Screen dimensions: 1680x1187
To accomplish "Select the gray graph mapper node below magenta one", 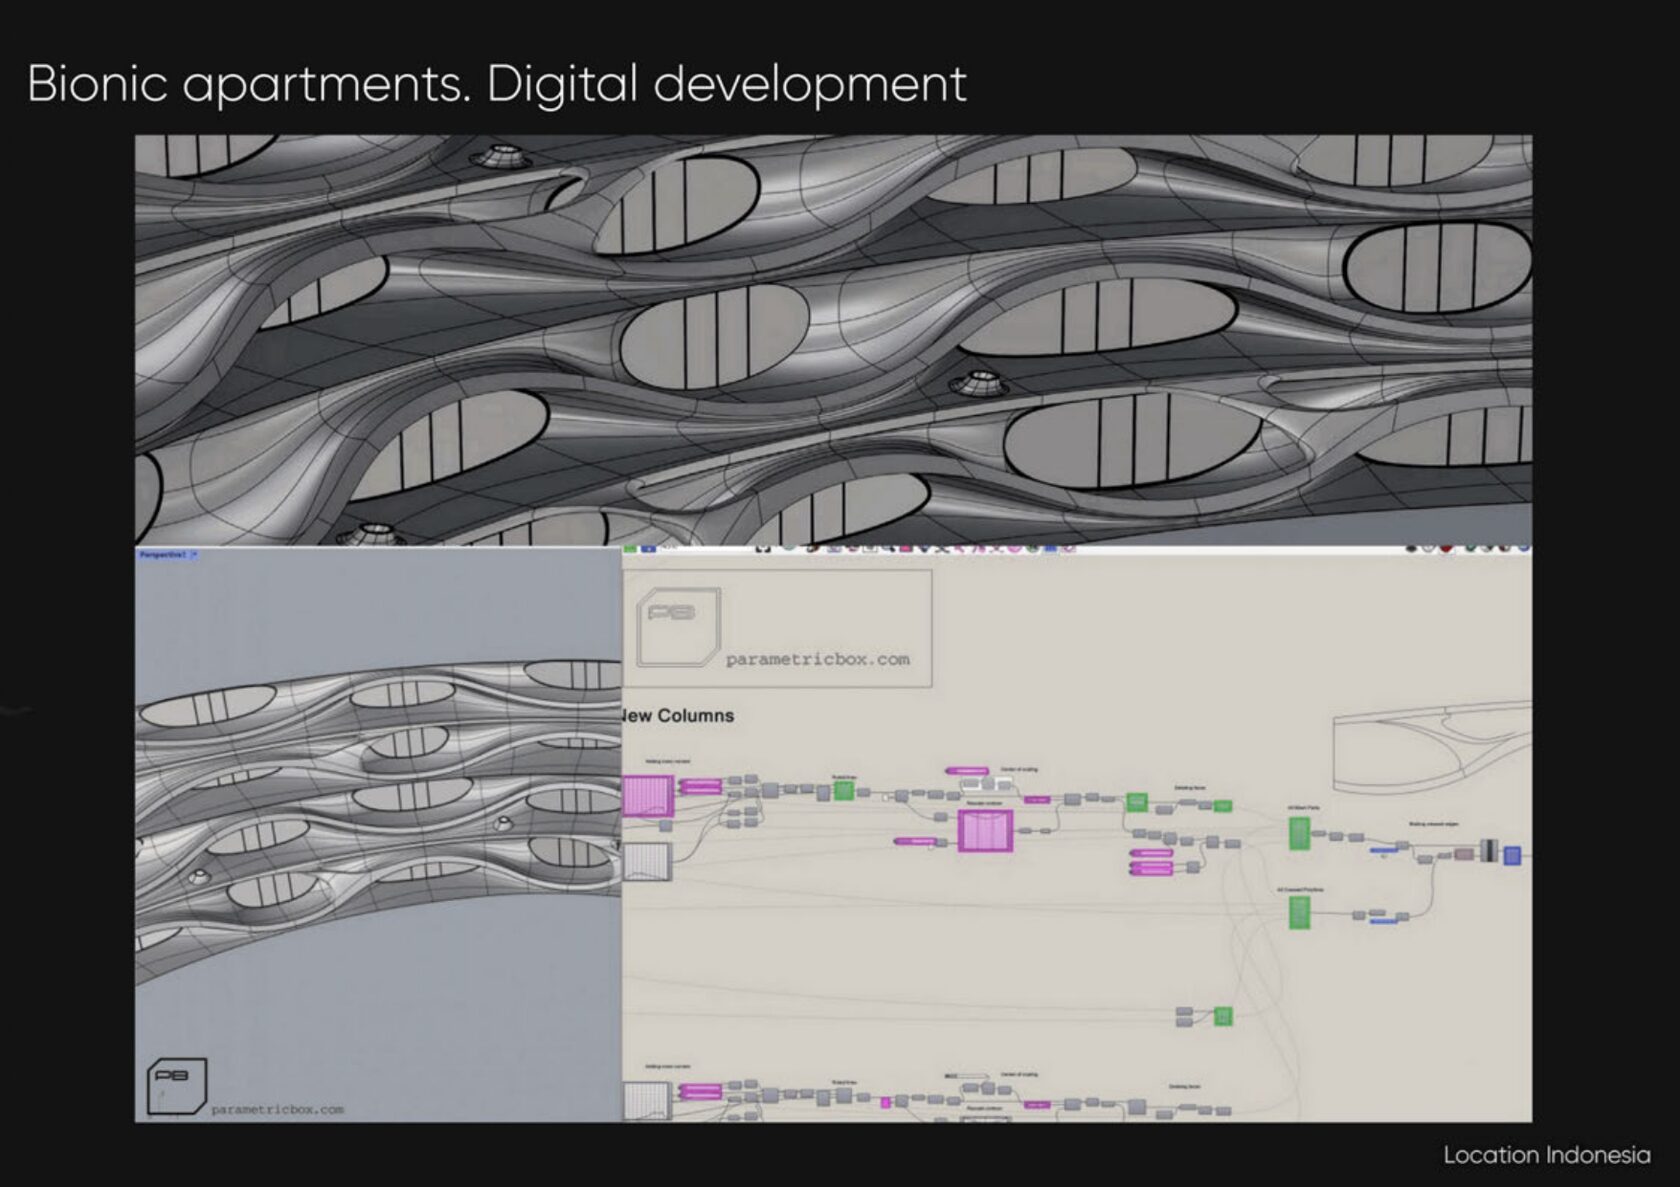I will pyautogui.click(x=647, y=861).
